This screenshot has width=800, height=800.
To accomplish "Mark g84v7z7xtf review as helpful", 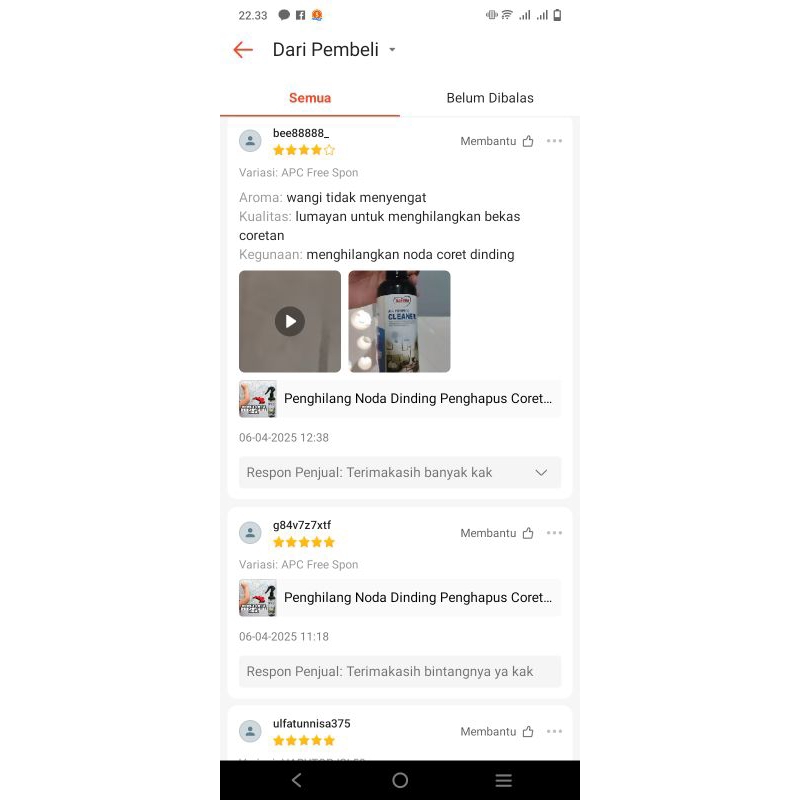I will pos(528,533).
